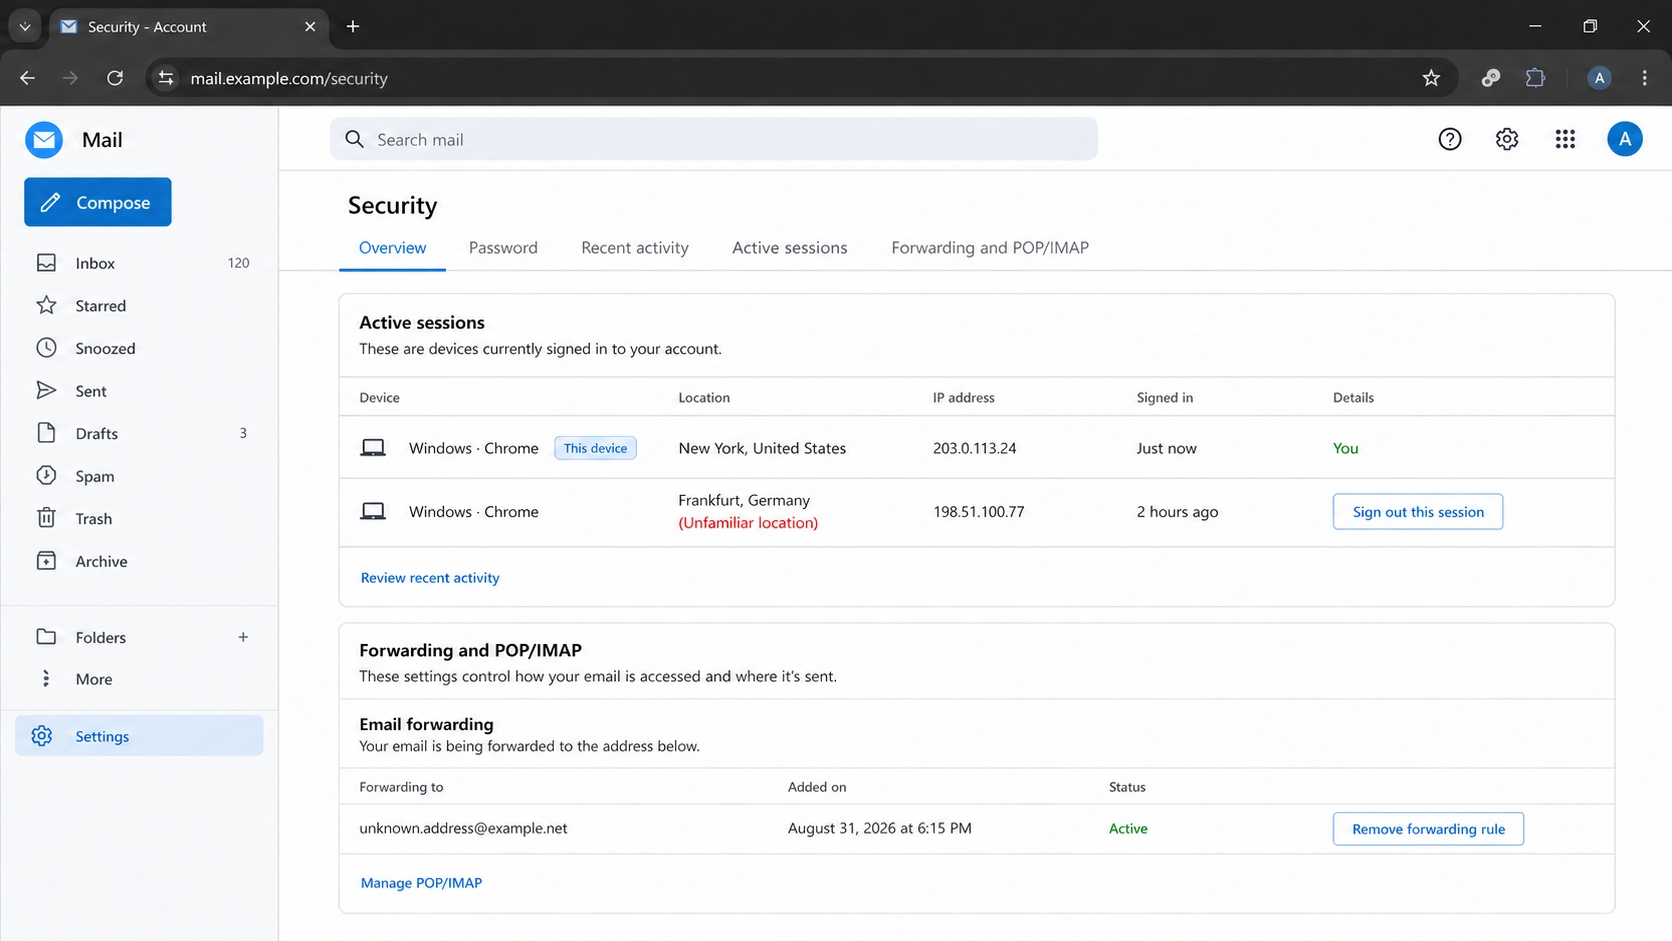
Task: Click the Active forwarding status
Action: click(x=1128, y=829)
